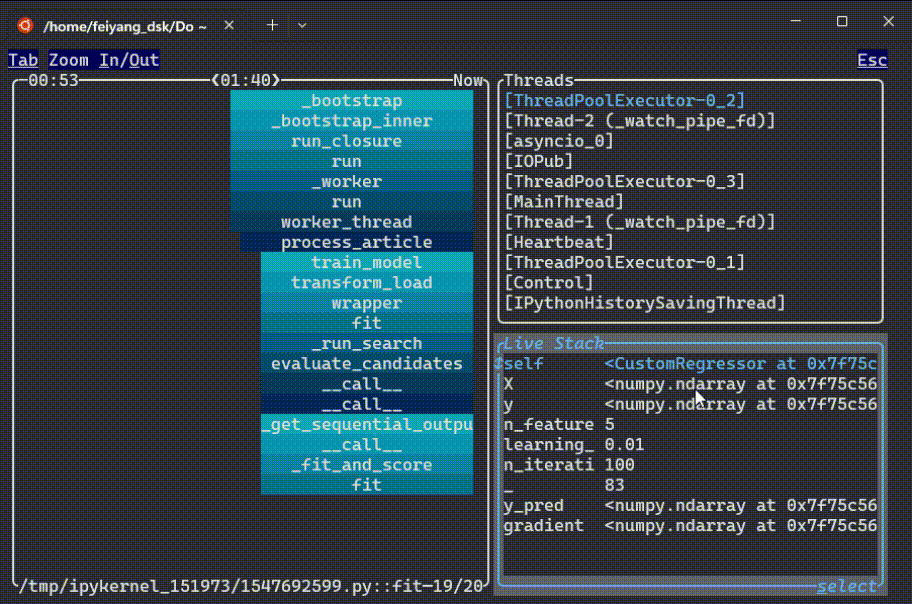Open the terminal profiles dropdown arrow
The width and height of the screenshot is (912, 604).
(x=302, y=26)
